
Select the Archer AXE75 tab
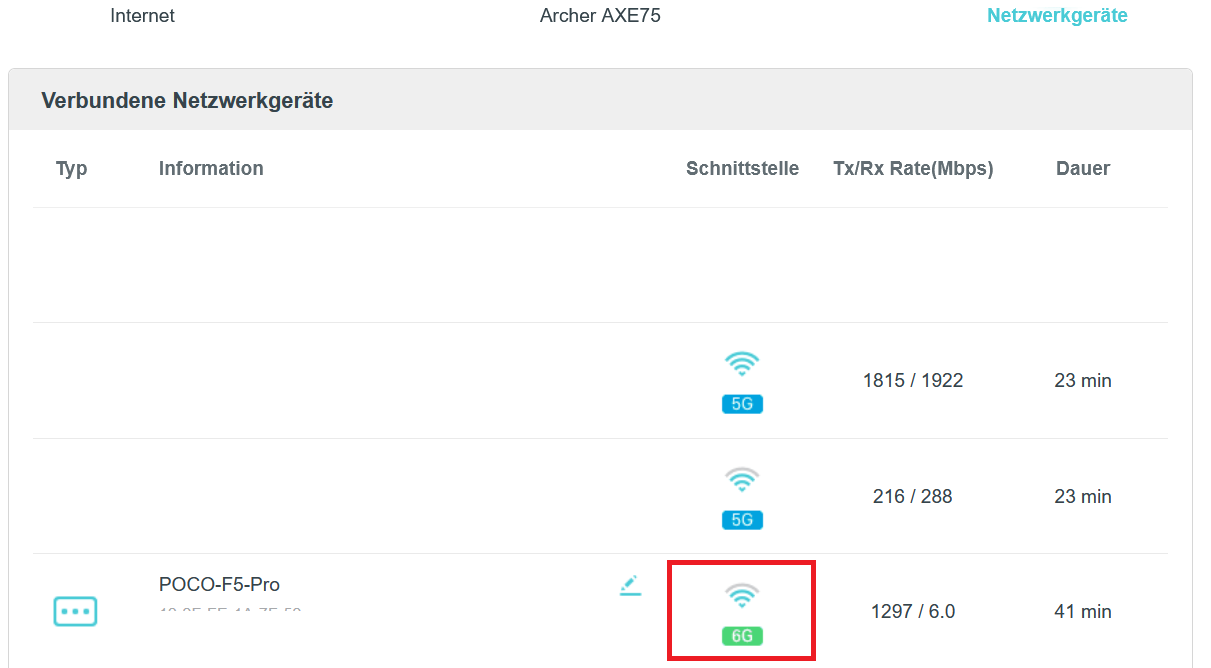[600, 16]
